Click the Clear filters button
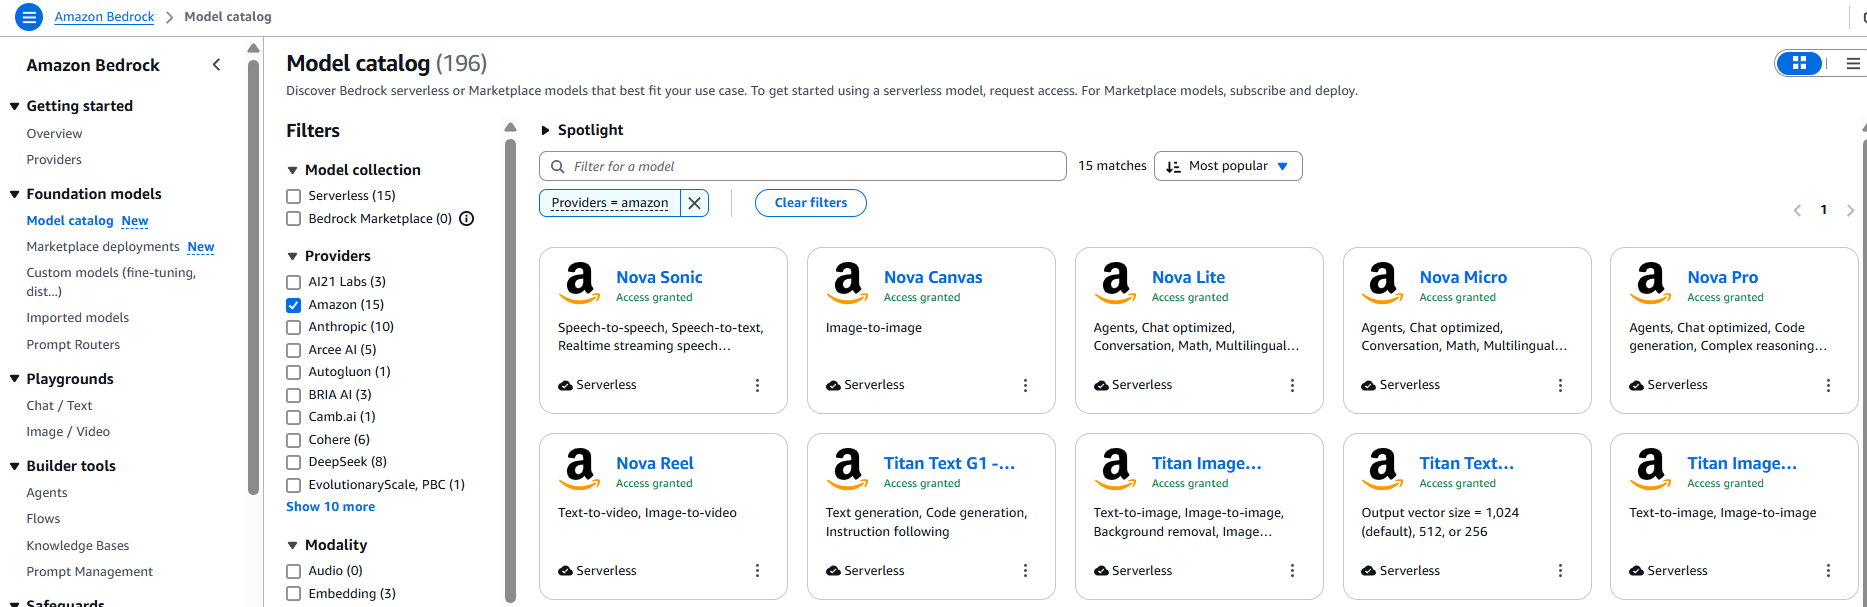Image resolution: width=1867 pixels, height=607 pixels. click(811, 203)
